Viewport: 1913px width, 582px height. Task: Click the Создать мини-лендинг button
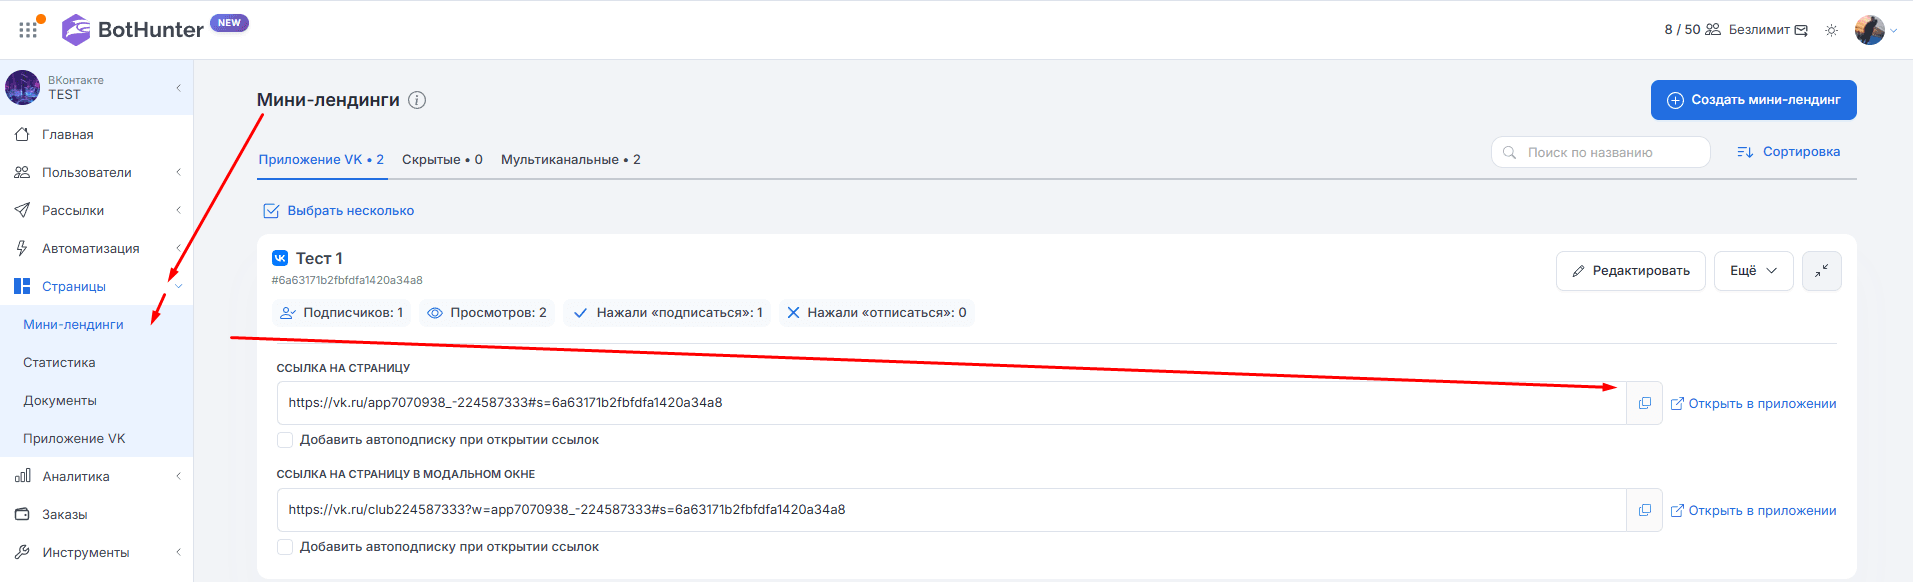pyautogui.click(x=1753, y=100)
